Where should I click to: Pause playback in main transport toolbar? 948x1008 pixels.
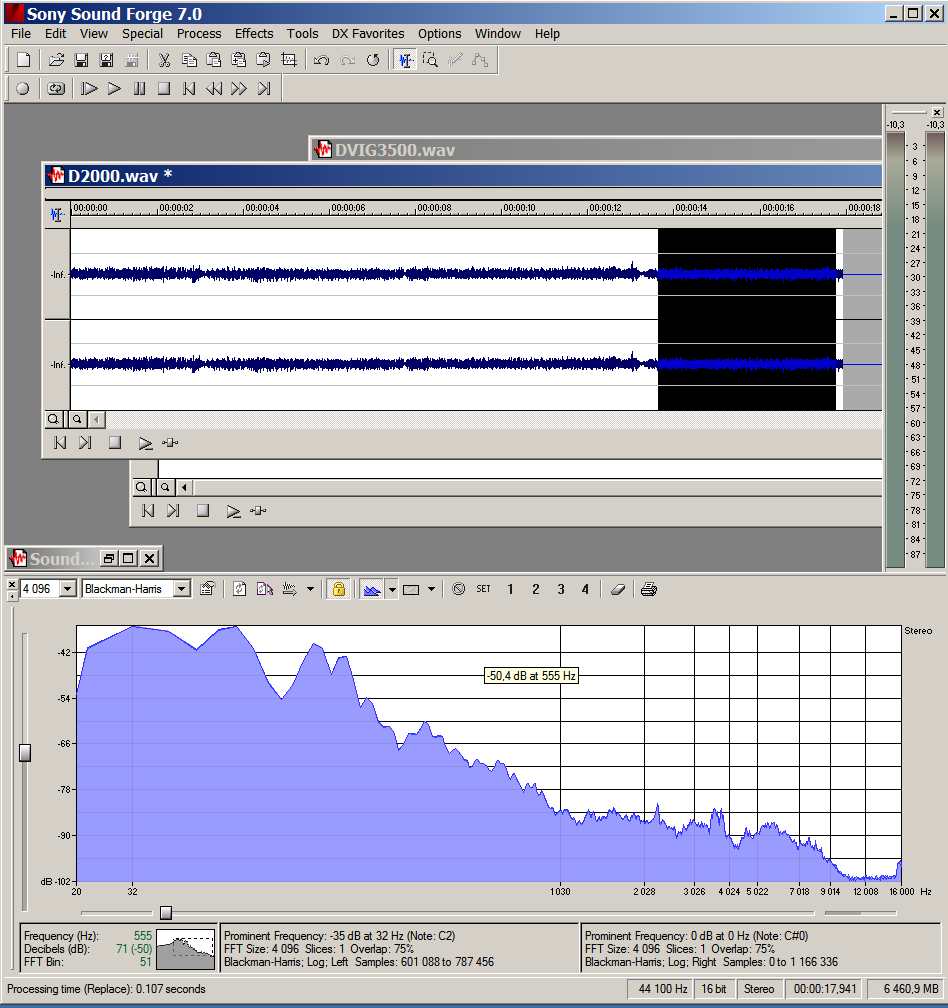coord(139,88)
